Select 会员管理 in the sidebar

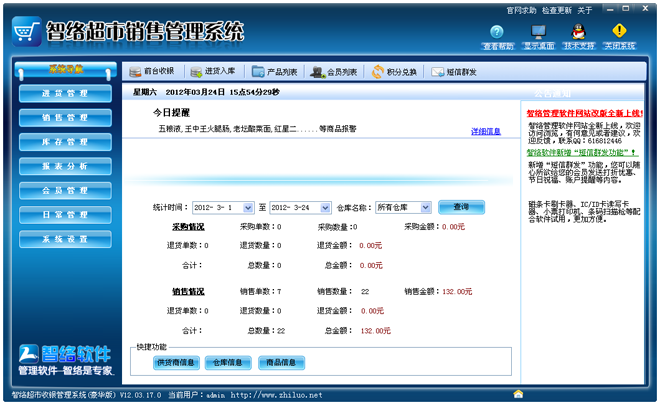(65, 191)
